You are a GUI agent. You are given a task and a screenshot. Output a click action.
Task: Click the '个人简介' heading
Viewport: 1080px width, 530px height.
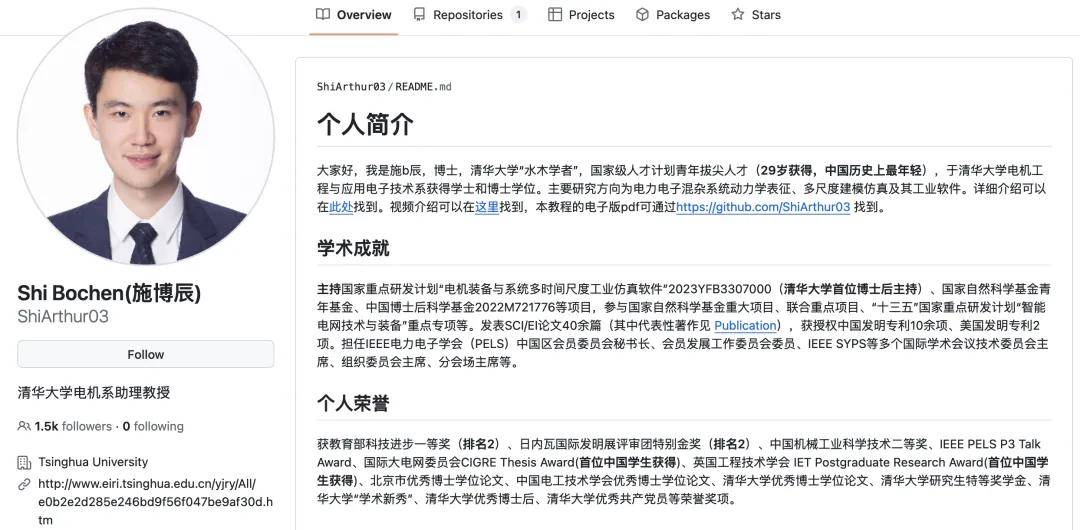pos(365,125)
